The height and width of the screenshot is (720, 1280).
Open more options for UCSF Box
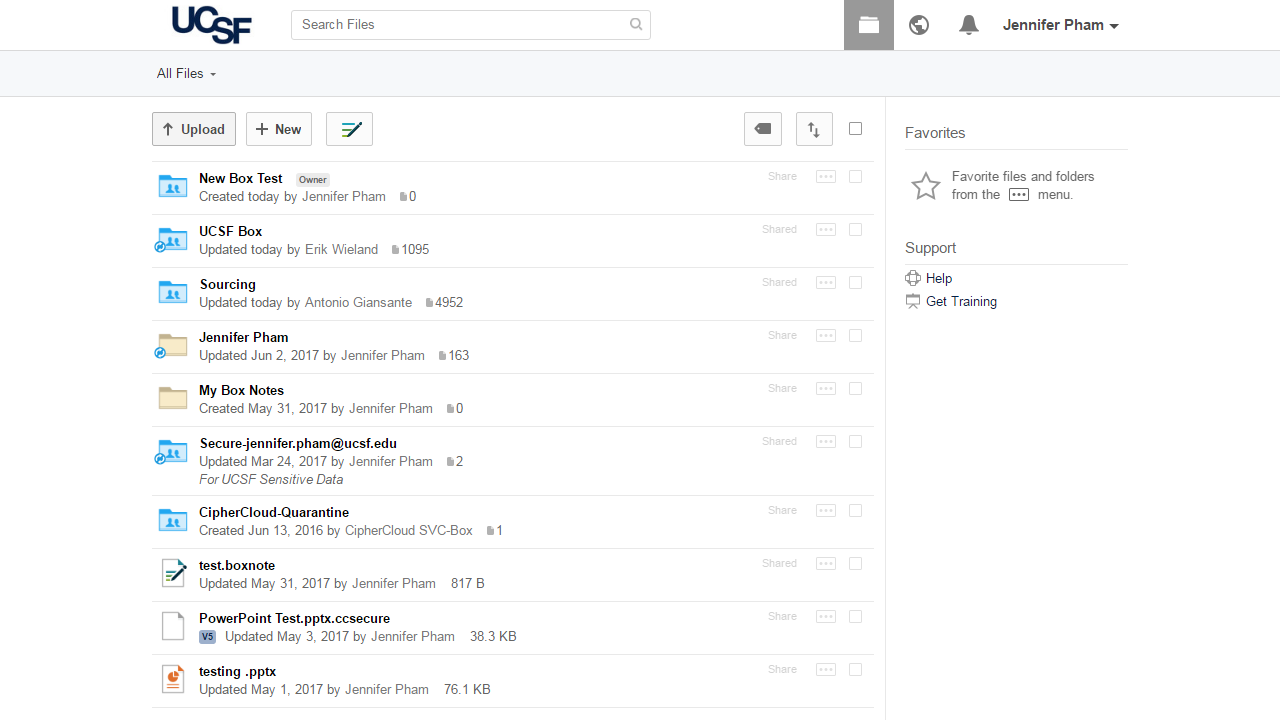click(x=826, y=230)
